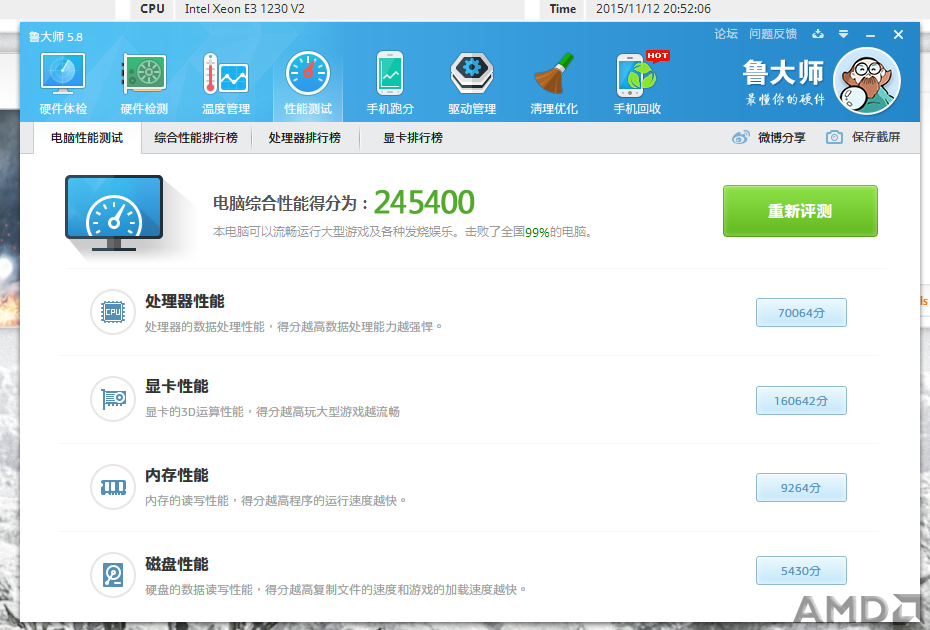
Task: Switch to 电脑性能测试 tab
Action: pyautogui.click(x=87, y=138)
